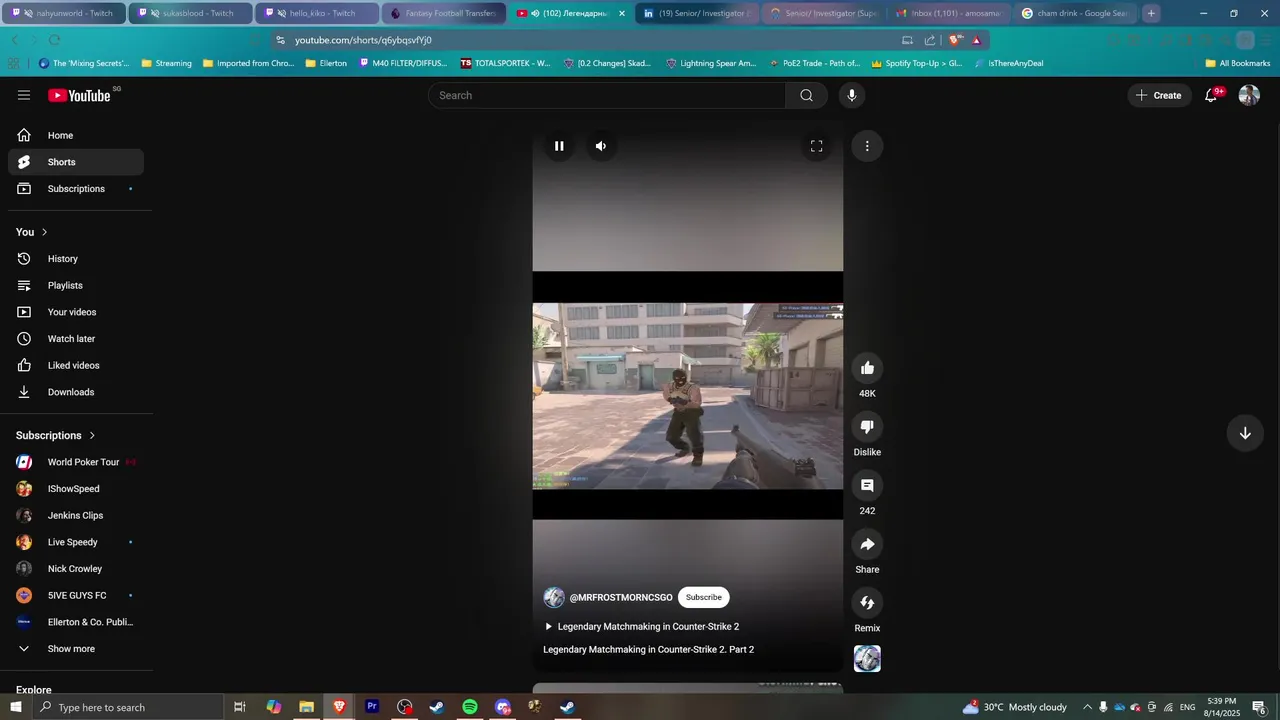Open Watch later list
This screenshot has width=1280, height=720.
(76, 339)
